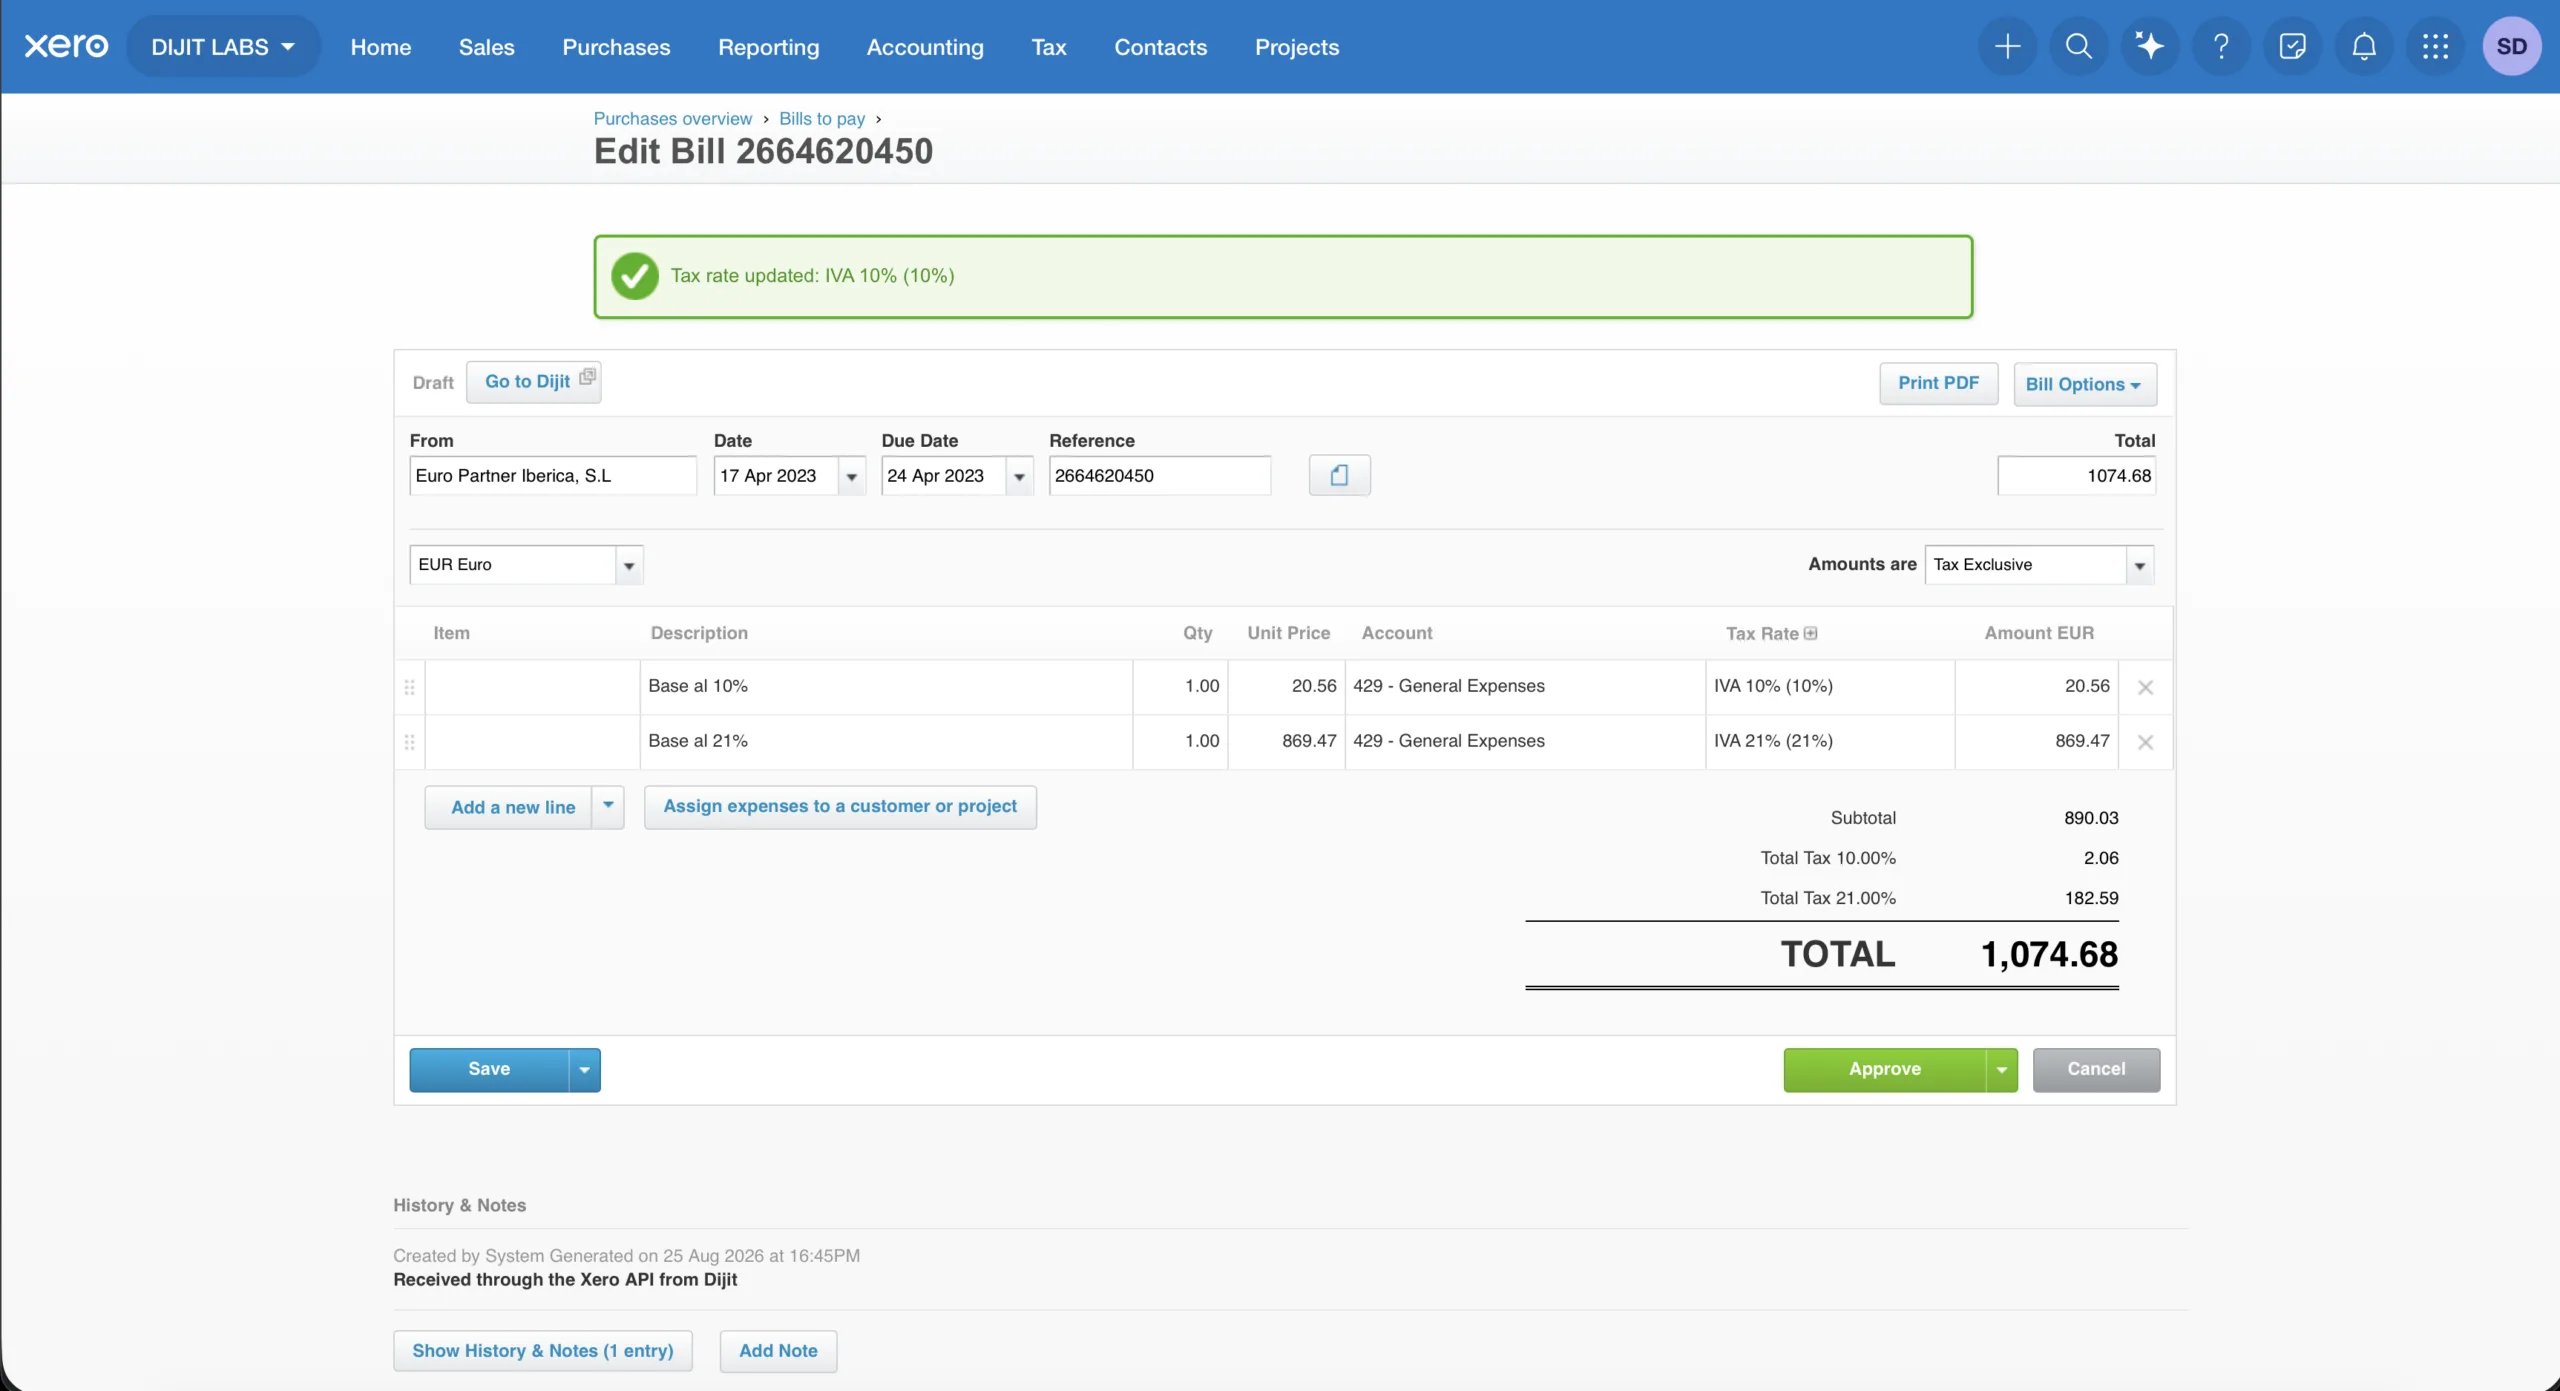Open the quick create plus icon
This screenshot has width=2560, height=1391.
tap(2007, 46)
